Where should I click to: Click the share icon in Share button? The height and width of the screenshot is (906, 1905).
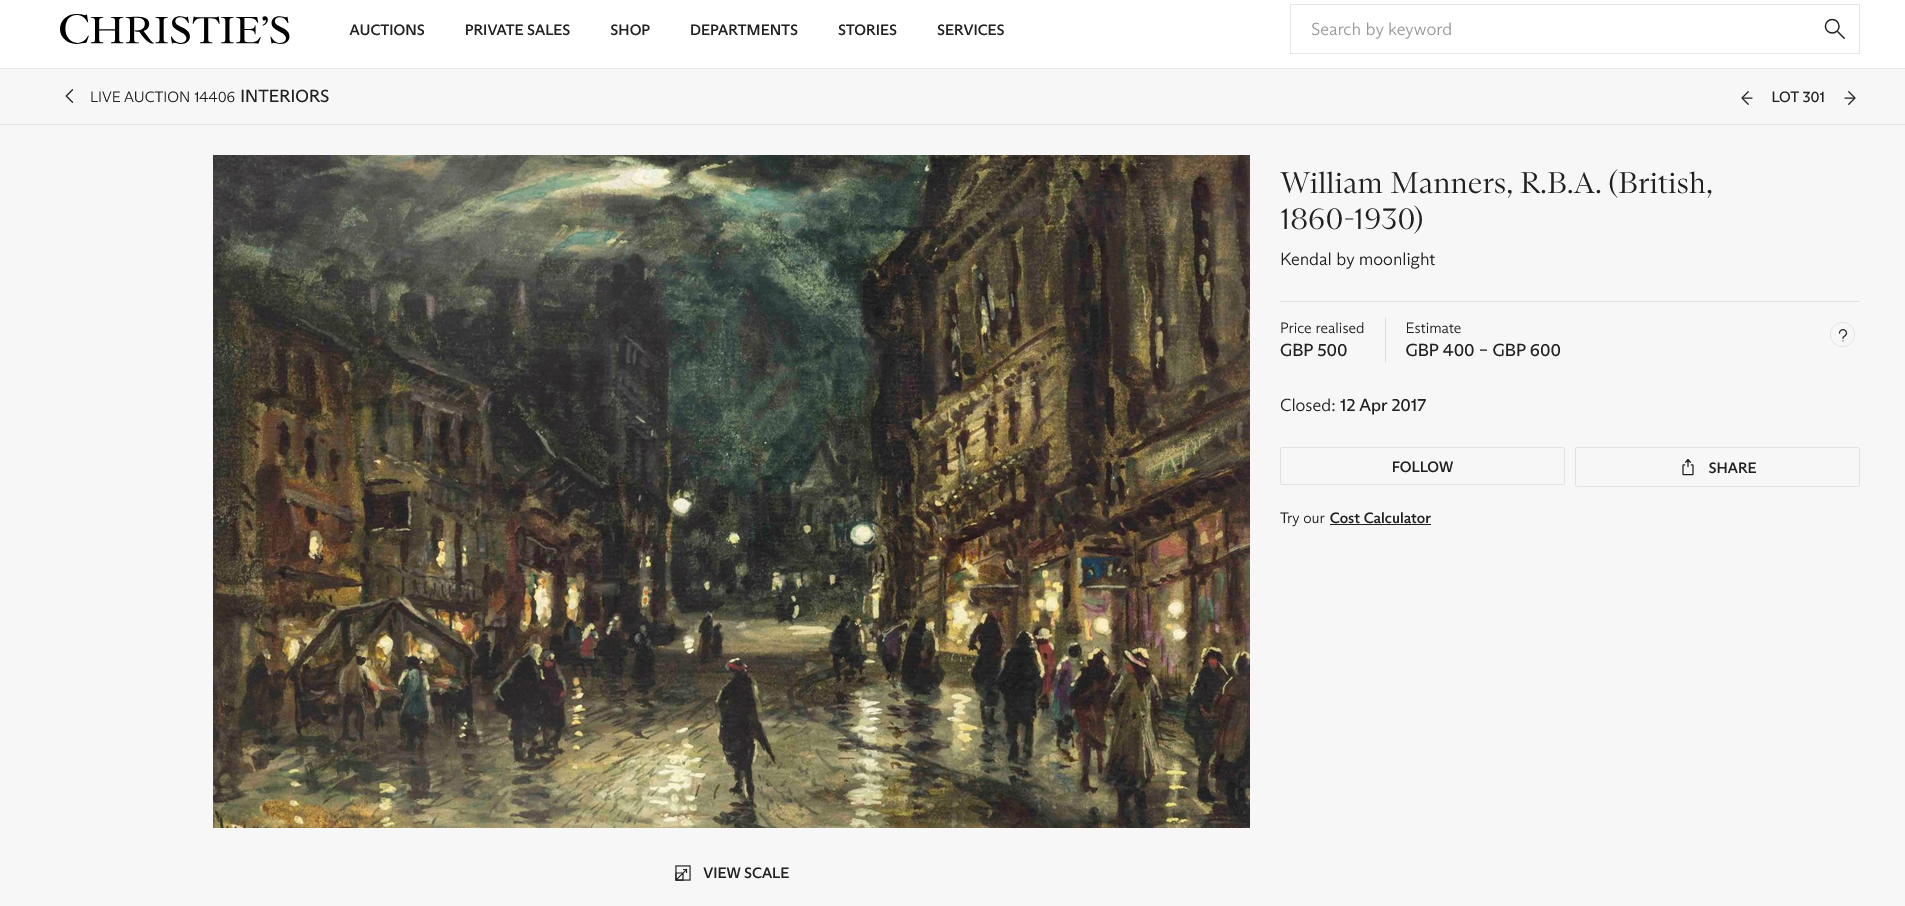pos(1688,467)
